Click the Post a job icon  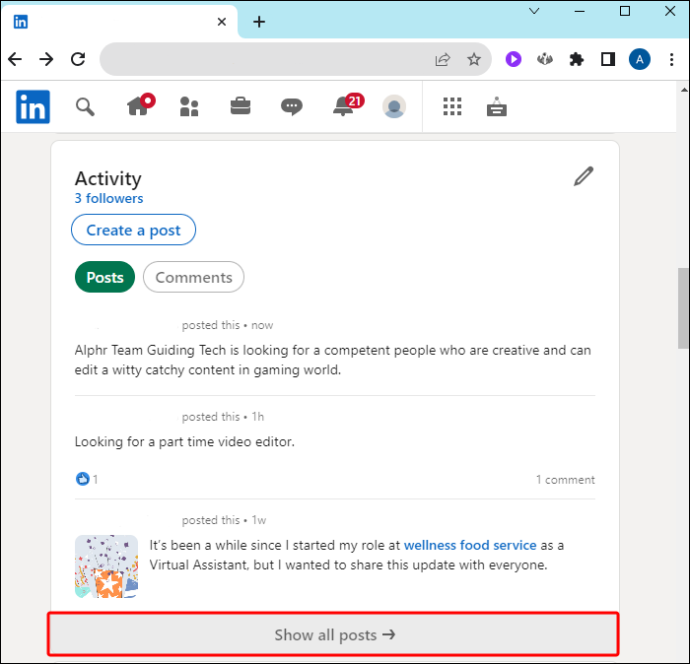click(x=497, y=106)
